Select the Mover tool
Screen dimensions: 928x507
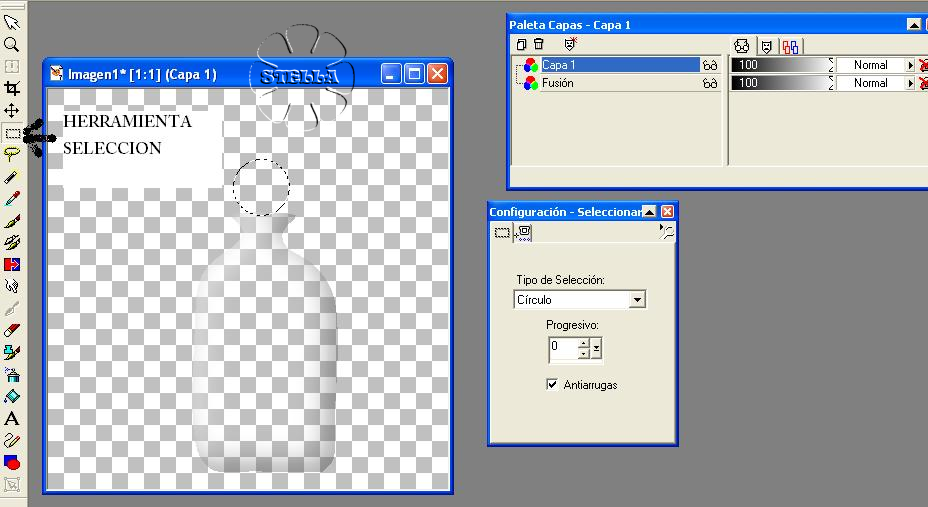pyautogui.click(x=12, y=110)
